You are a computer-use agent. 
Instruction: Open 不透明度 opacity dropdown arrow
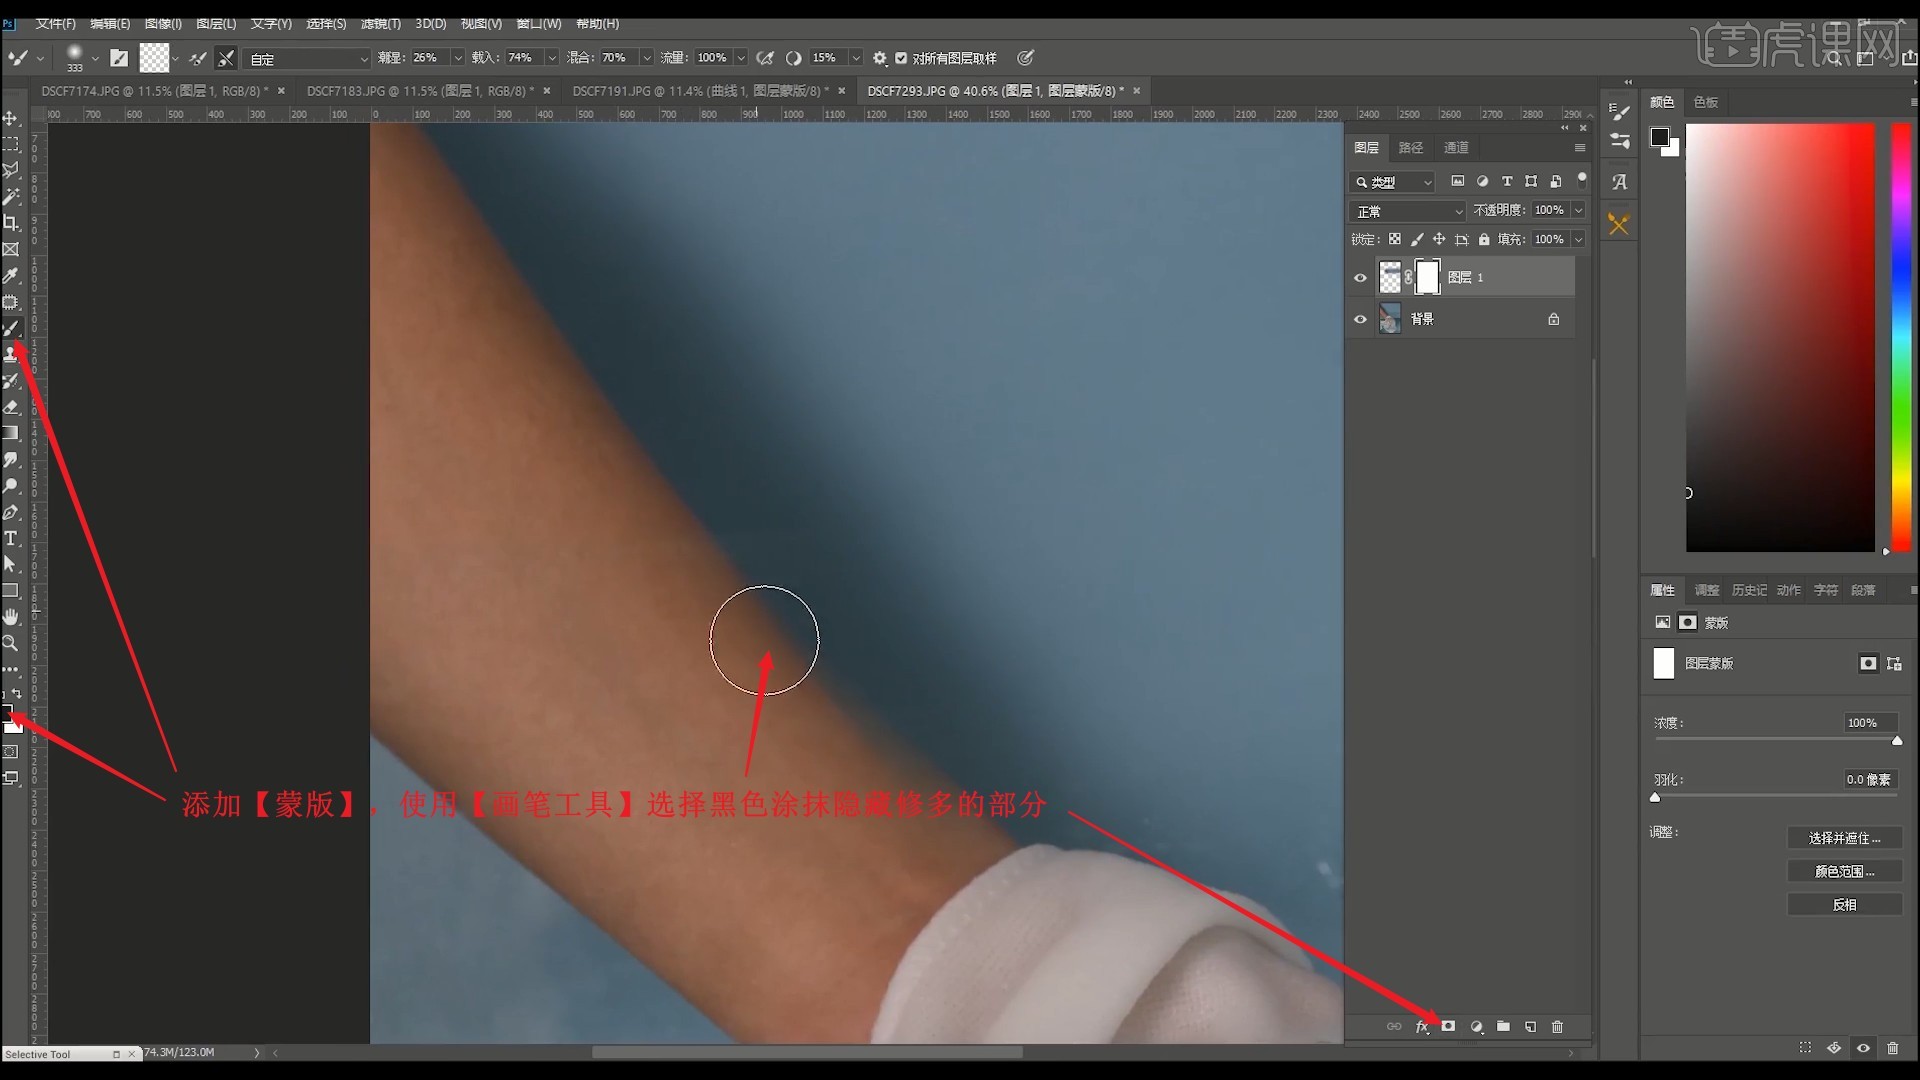1578,210
